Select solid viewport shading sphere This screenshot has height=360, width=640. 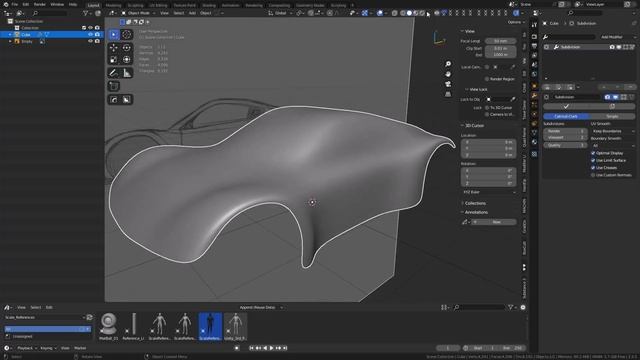[409, 13]
